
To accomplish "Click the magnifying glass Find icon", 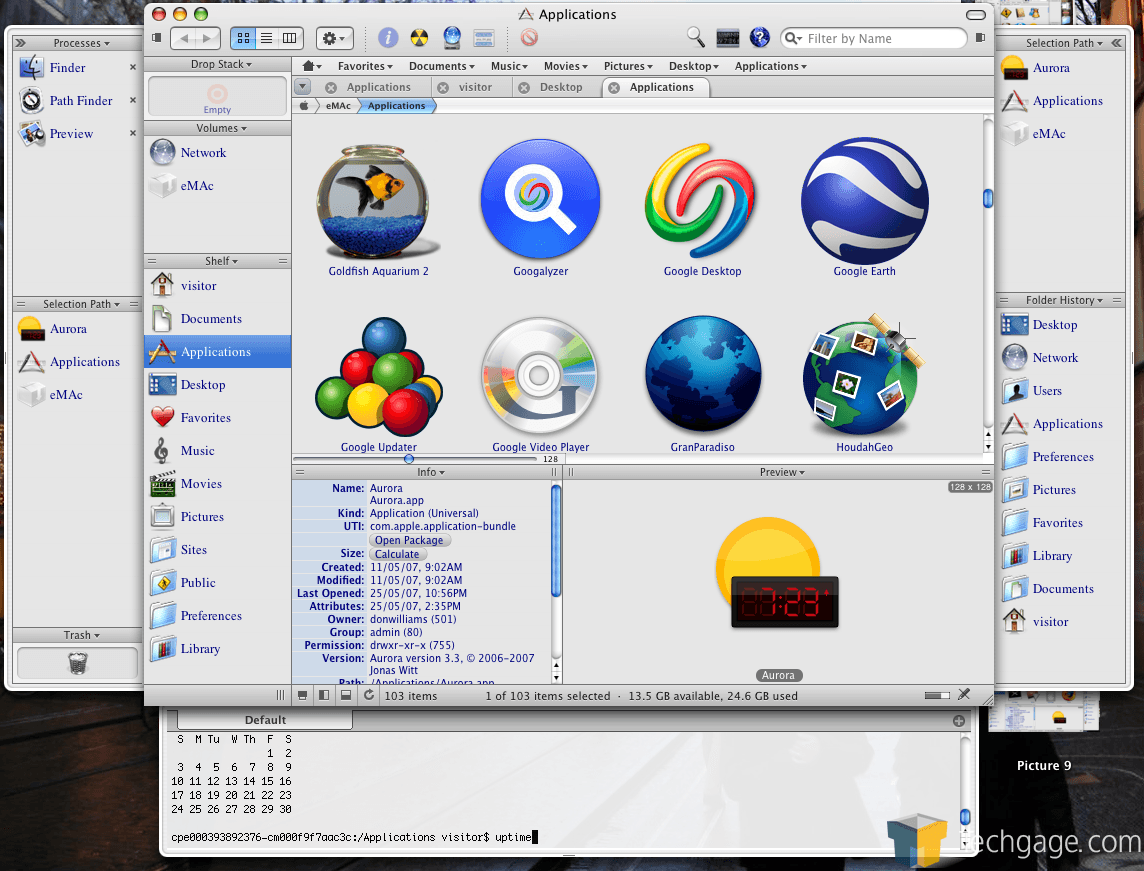I will (695, 37).
